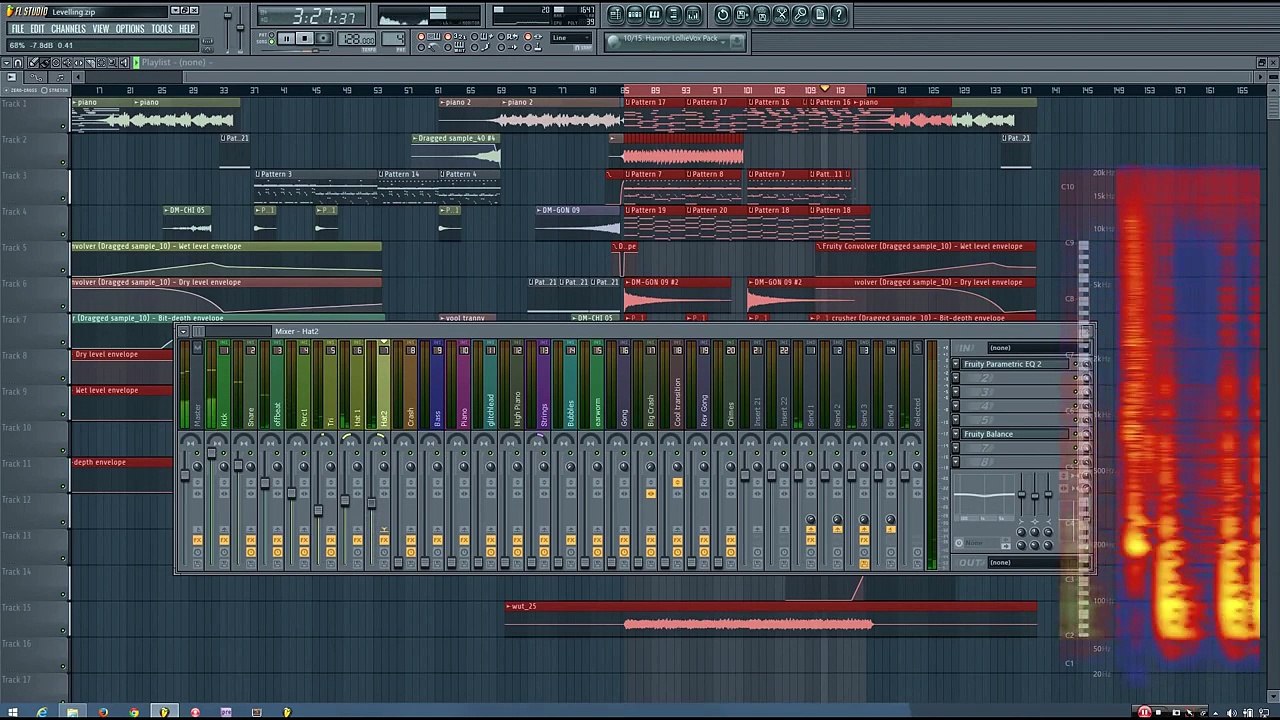Click the export/render disk icon

[x=762, y=15]
